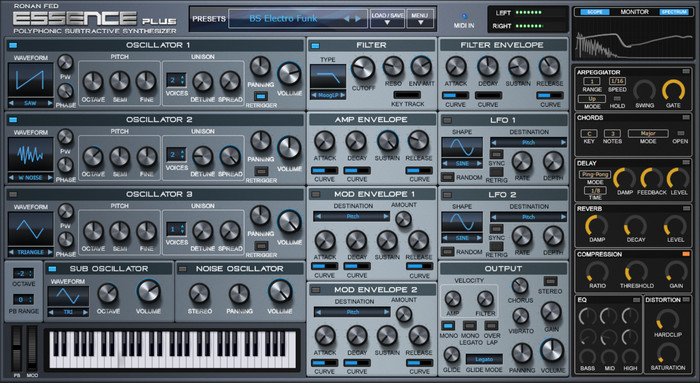Click Oscillator 2 Detune knob
The image size is (700, 383).
[203, 157]
